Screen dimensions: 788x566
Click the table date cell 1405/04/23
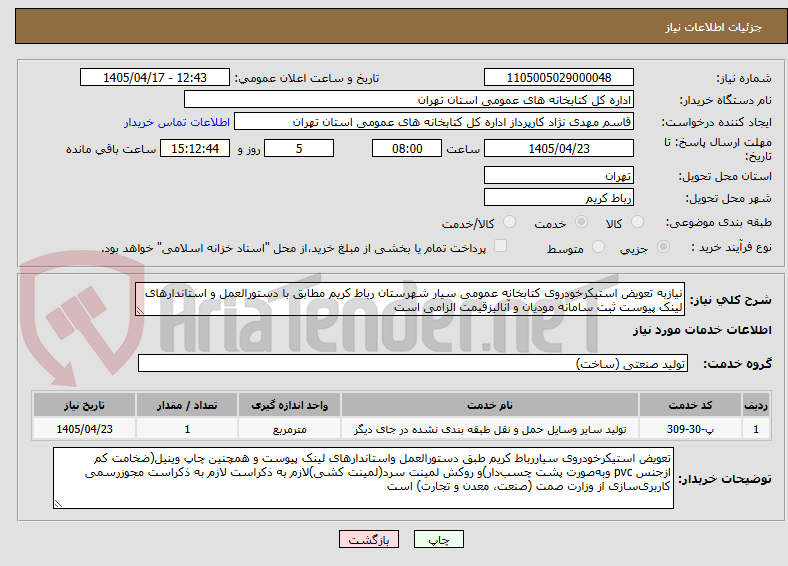(x=84, y=429)
